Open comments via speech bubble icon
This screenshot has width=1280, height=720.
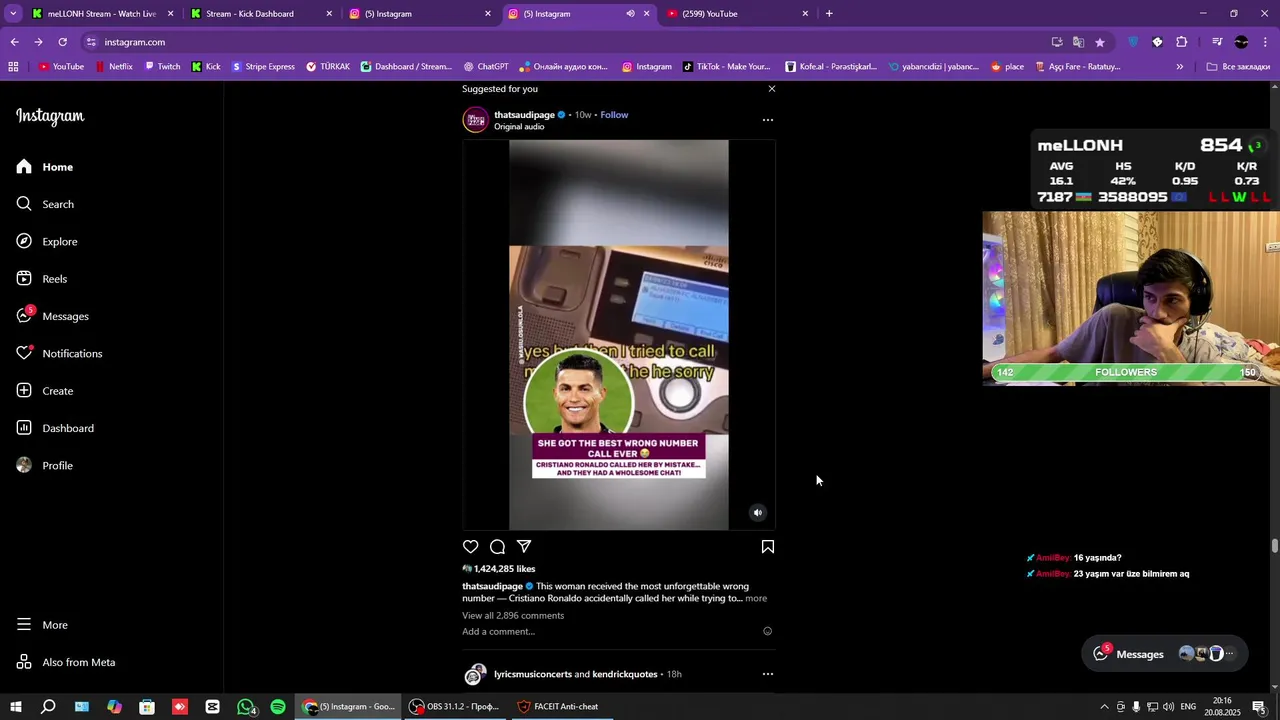click(x=497, y=547)
